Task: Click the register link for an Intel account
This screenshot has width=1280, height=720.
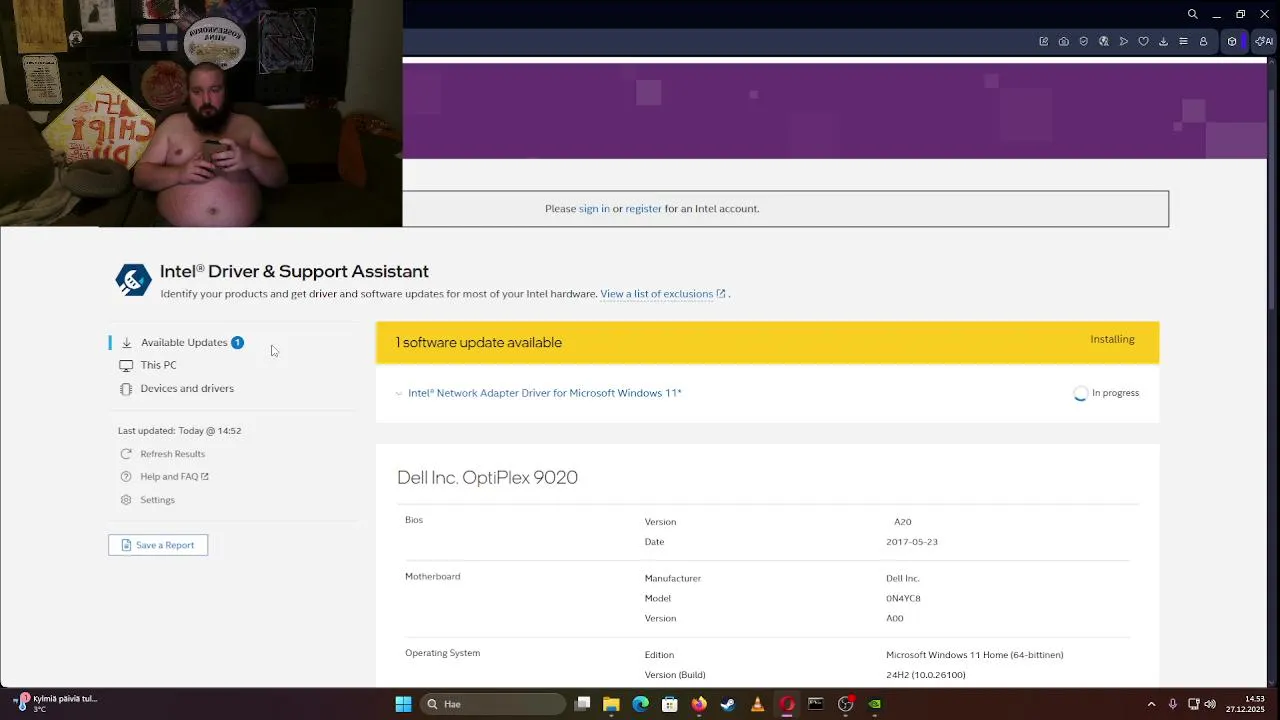Action: pos(643,209)
